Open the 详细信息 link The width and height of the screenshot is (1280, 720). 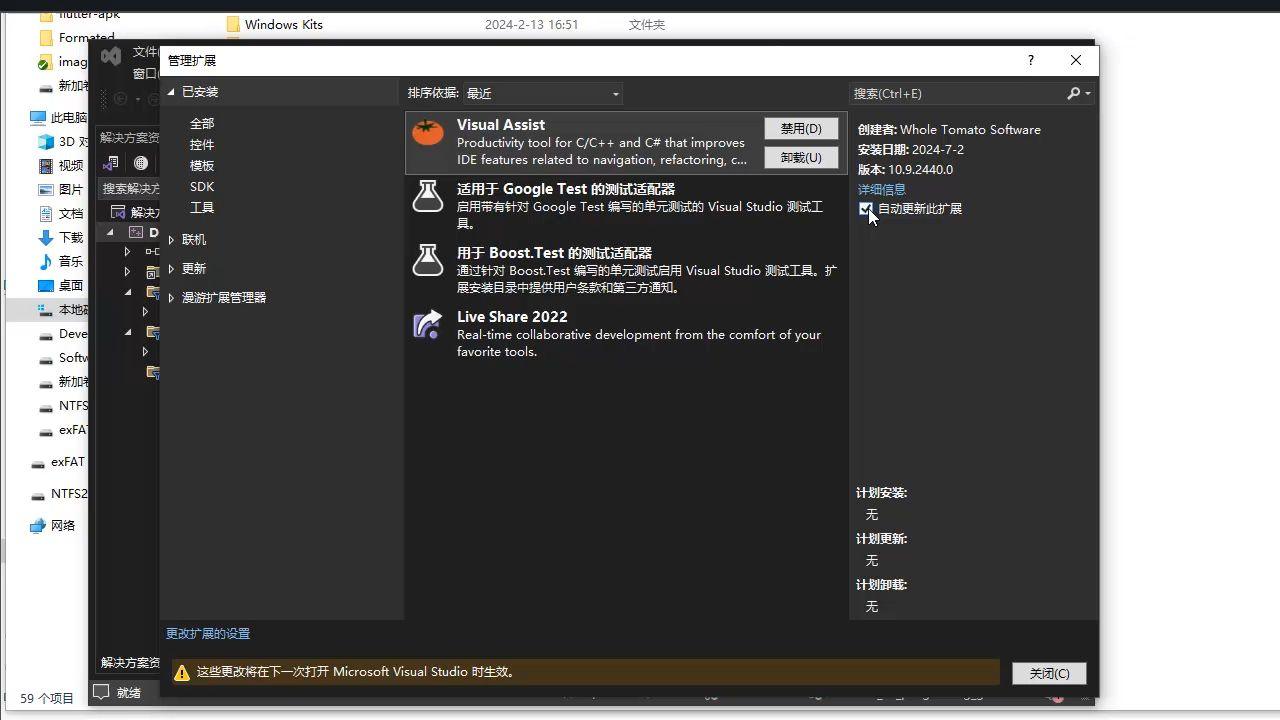(x=882, y=189)
